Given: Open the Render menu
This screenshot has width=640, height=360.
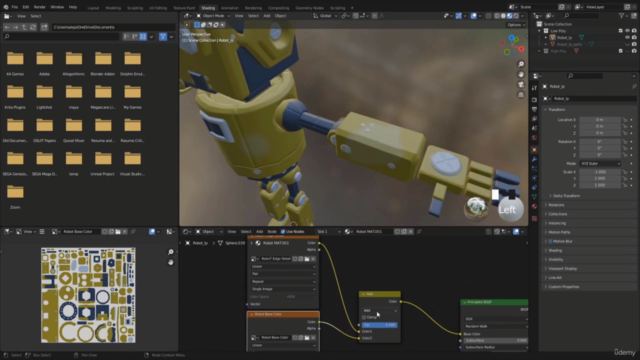Looking at the screenshot, I should tap(40, 7).
